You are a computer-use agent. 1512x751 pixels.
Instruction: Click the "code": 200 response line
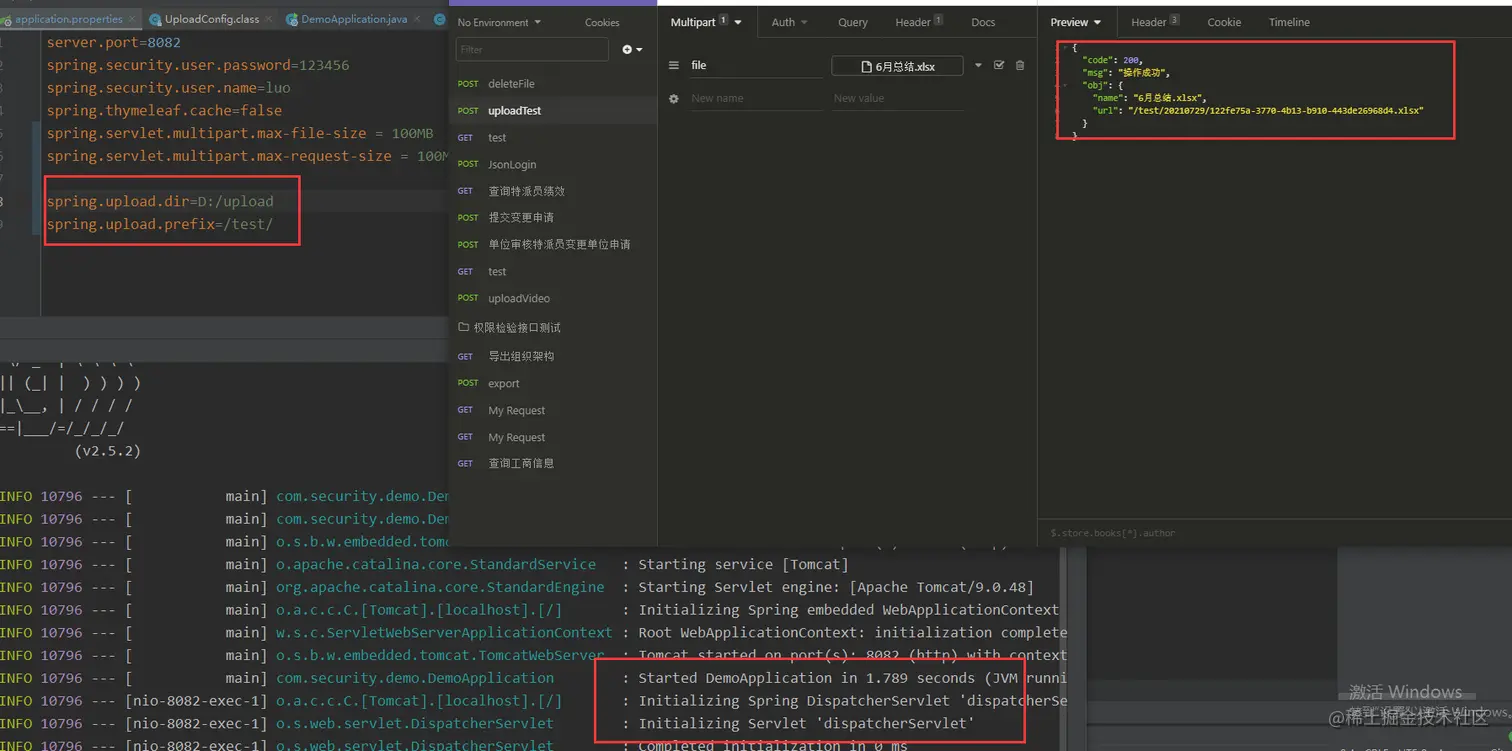tap(1112, 60)
